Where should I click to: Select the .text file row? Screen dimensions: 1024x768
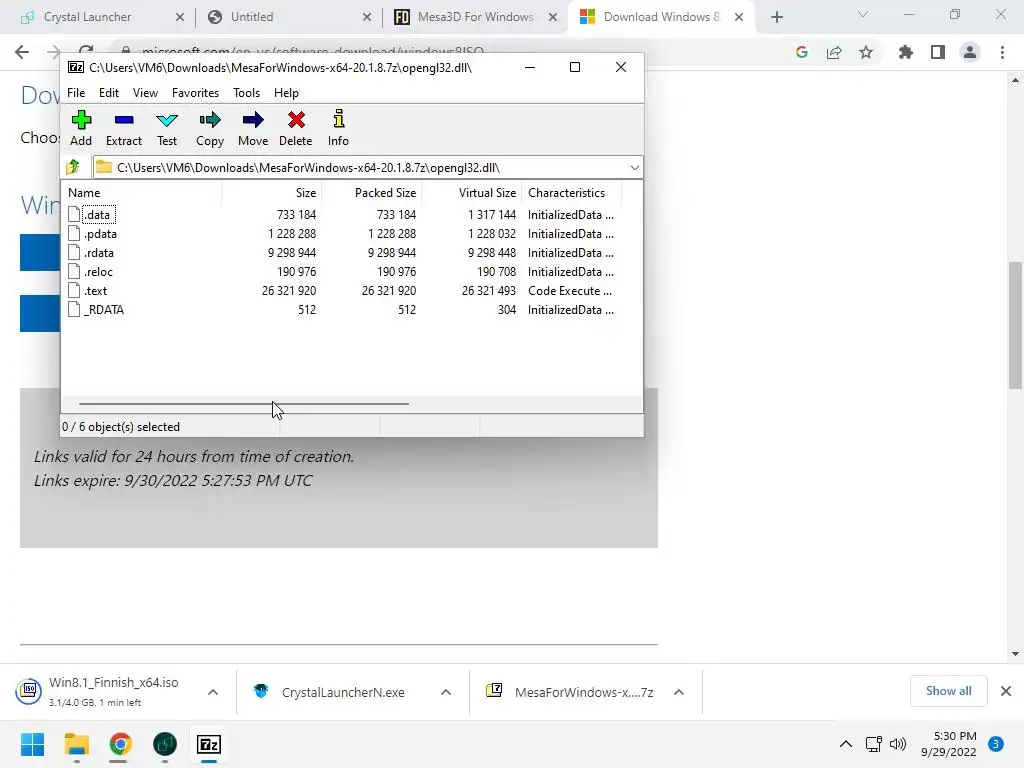point(341,291)
